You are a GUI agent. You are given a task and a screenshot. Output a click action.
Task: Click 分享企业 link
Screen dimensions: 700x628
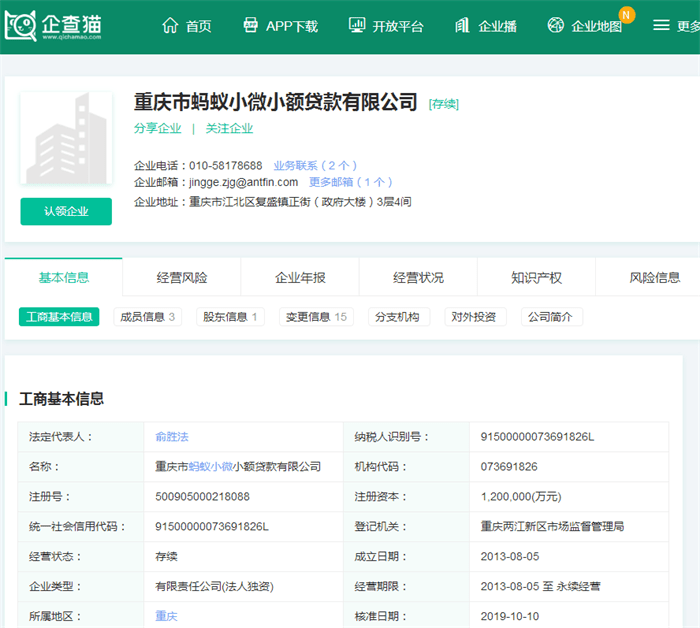coord(158,129)
